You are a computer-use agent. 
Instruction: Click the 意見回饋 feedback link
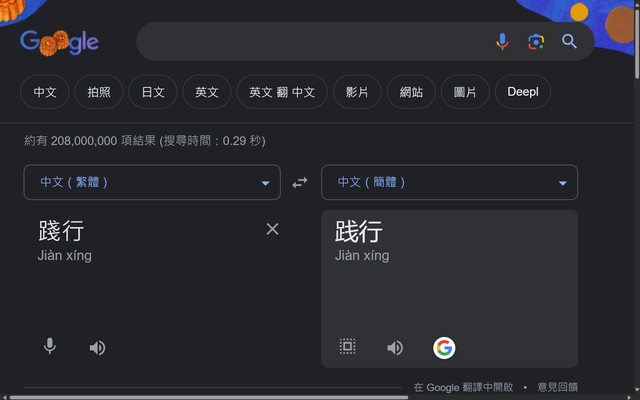point(557,387)
